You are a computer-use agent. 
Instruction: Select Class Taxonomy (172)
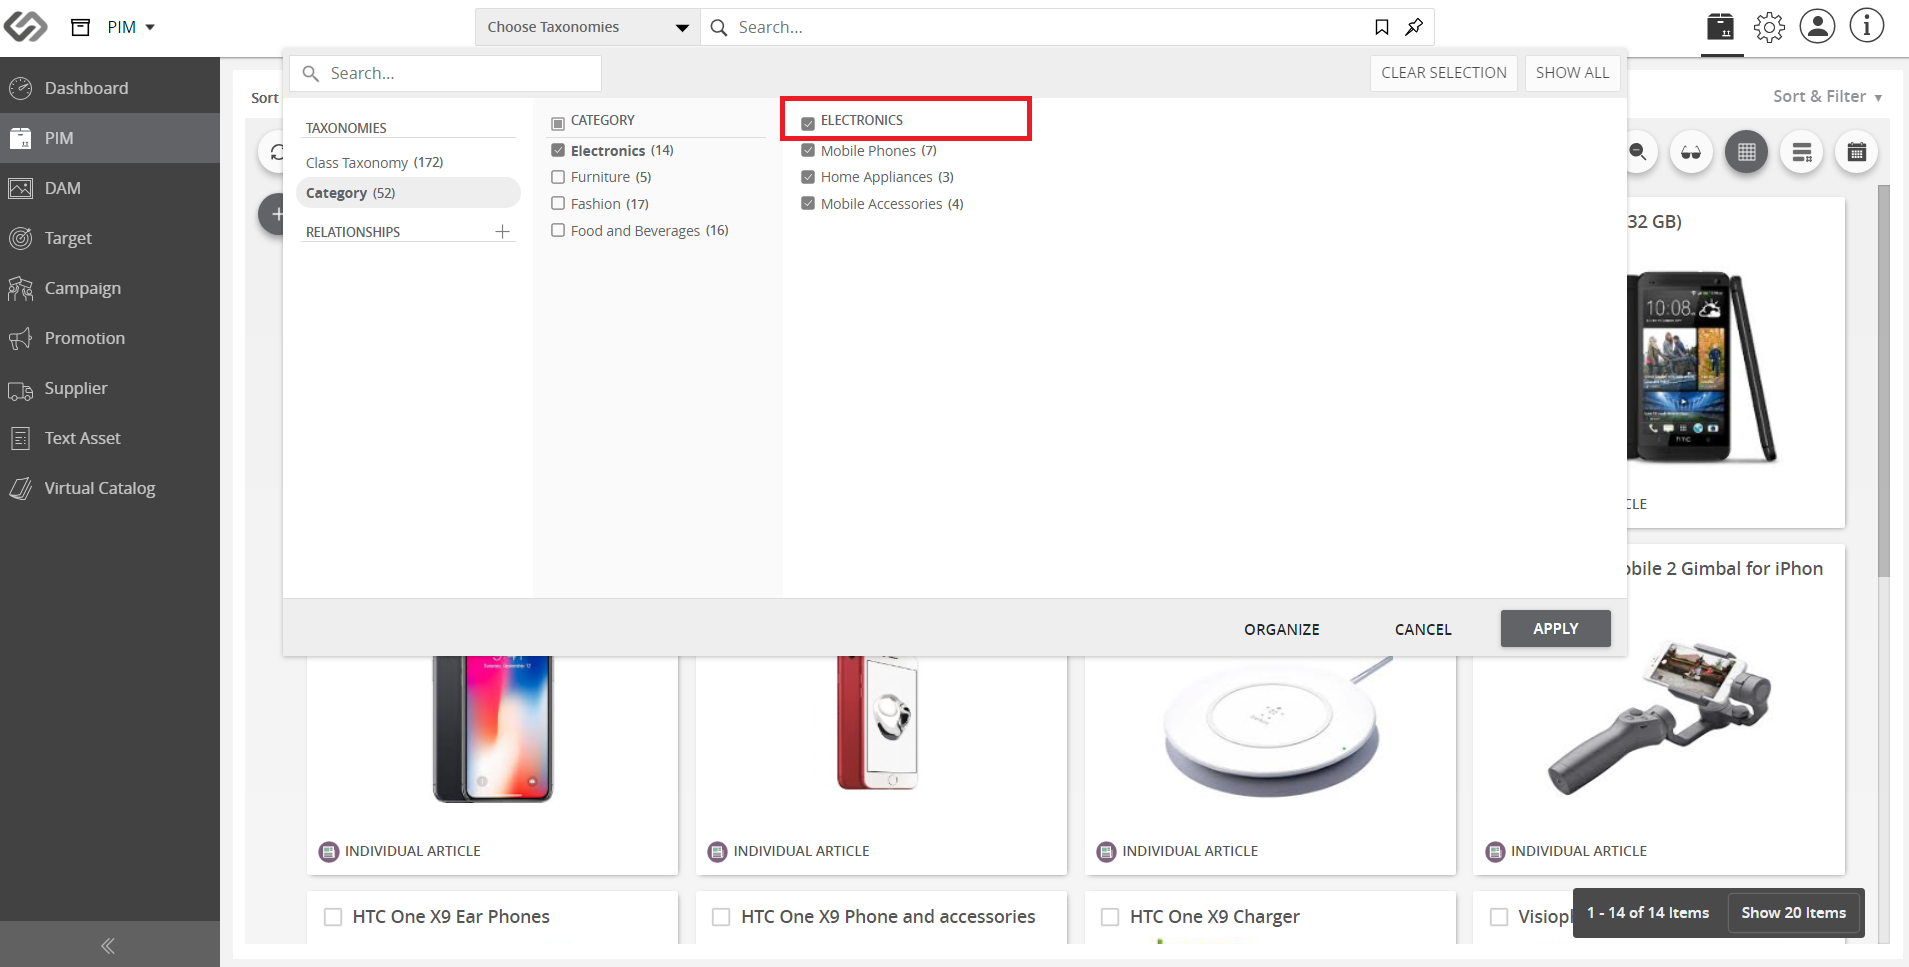(x=374, y=162)
